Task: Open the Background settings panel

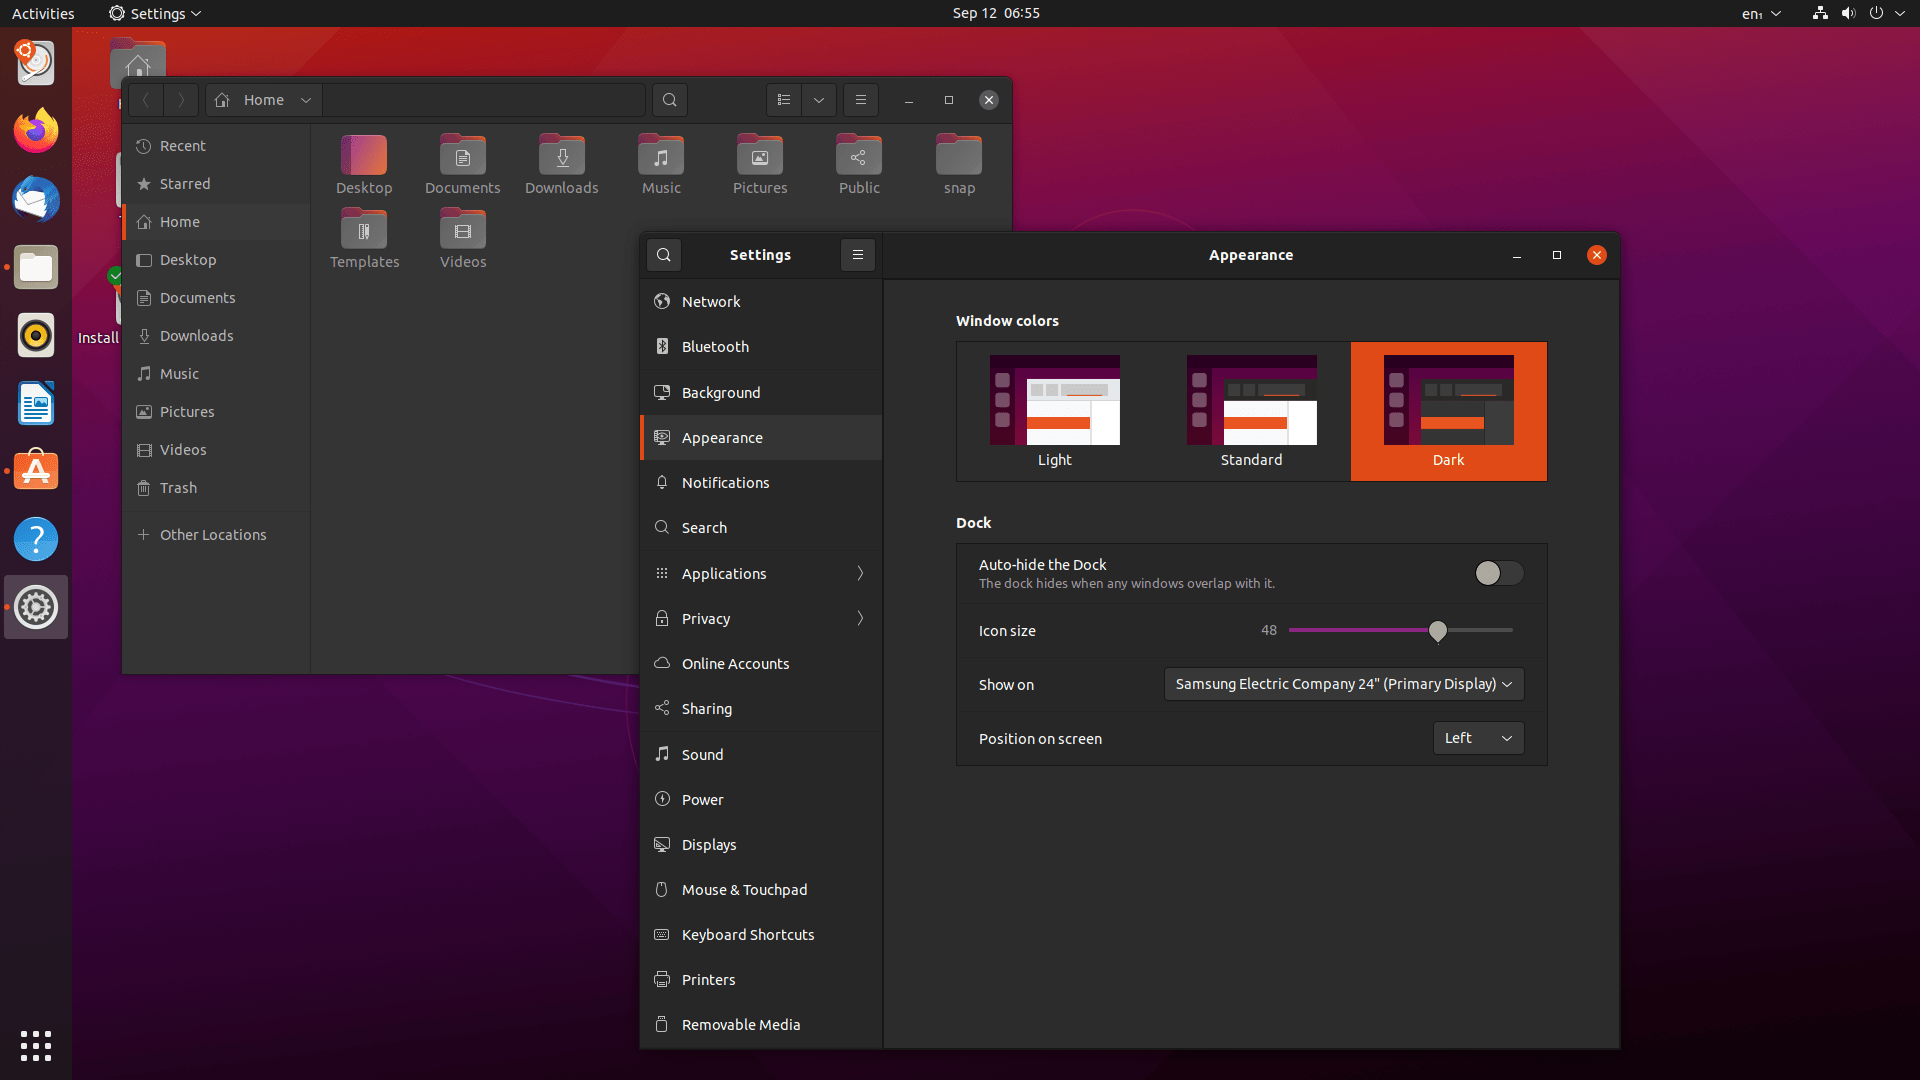Action: tap(720, 393)
